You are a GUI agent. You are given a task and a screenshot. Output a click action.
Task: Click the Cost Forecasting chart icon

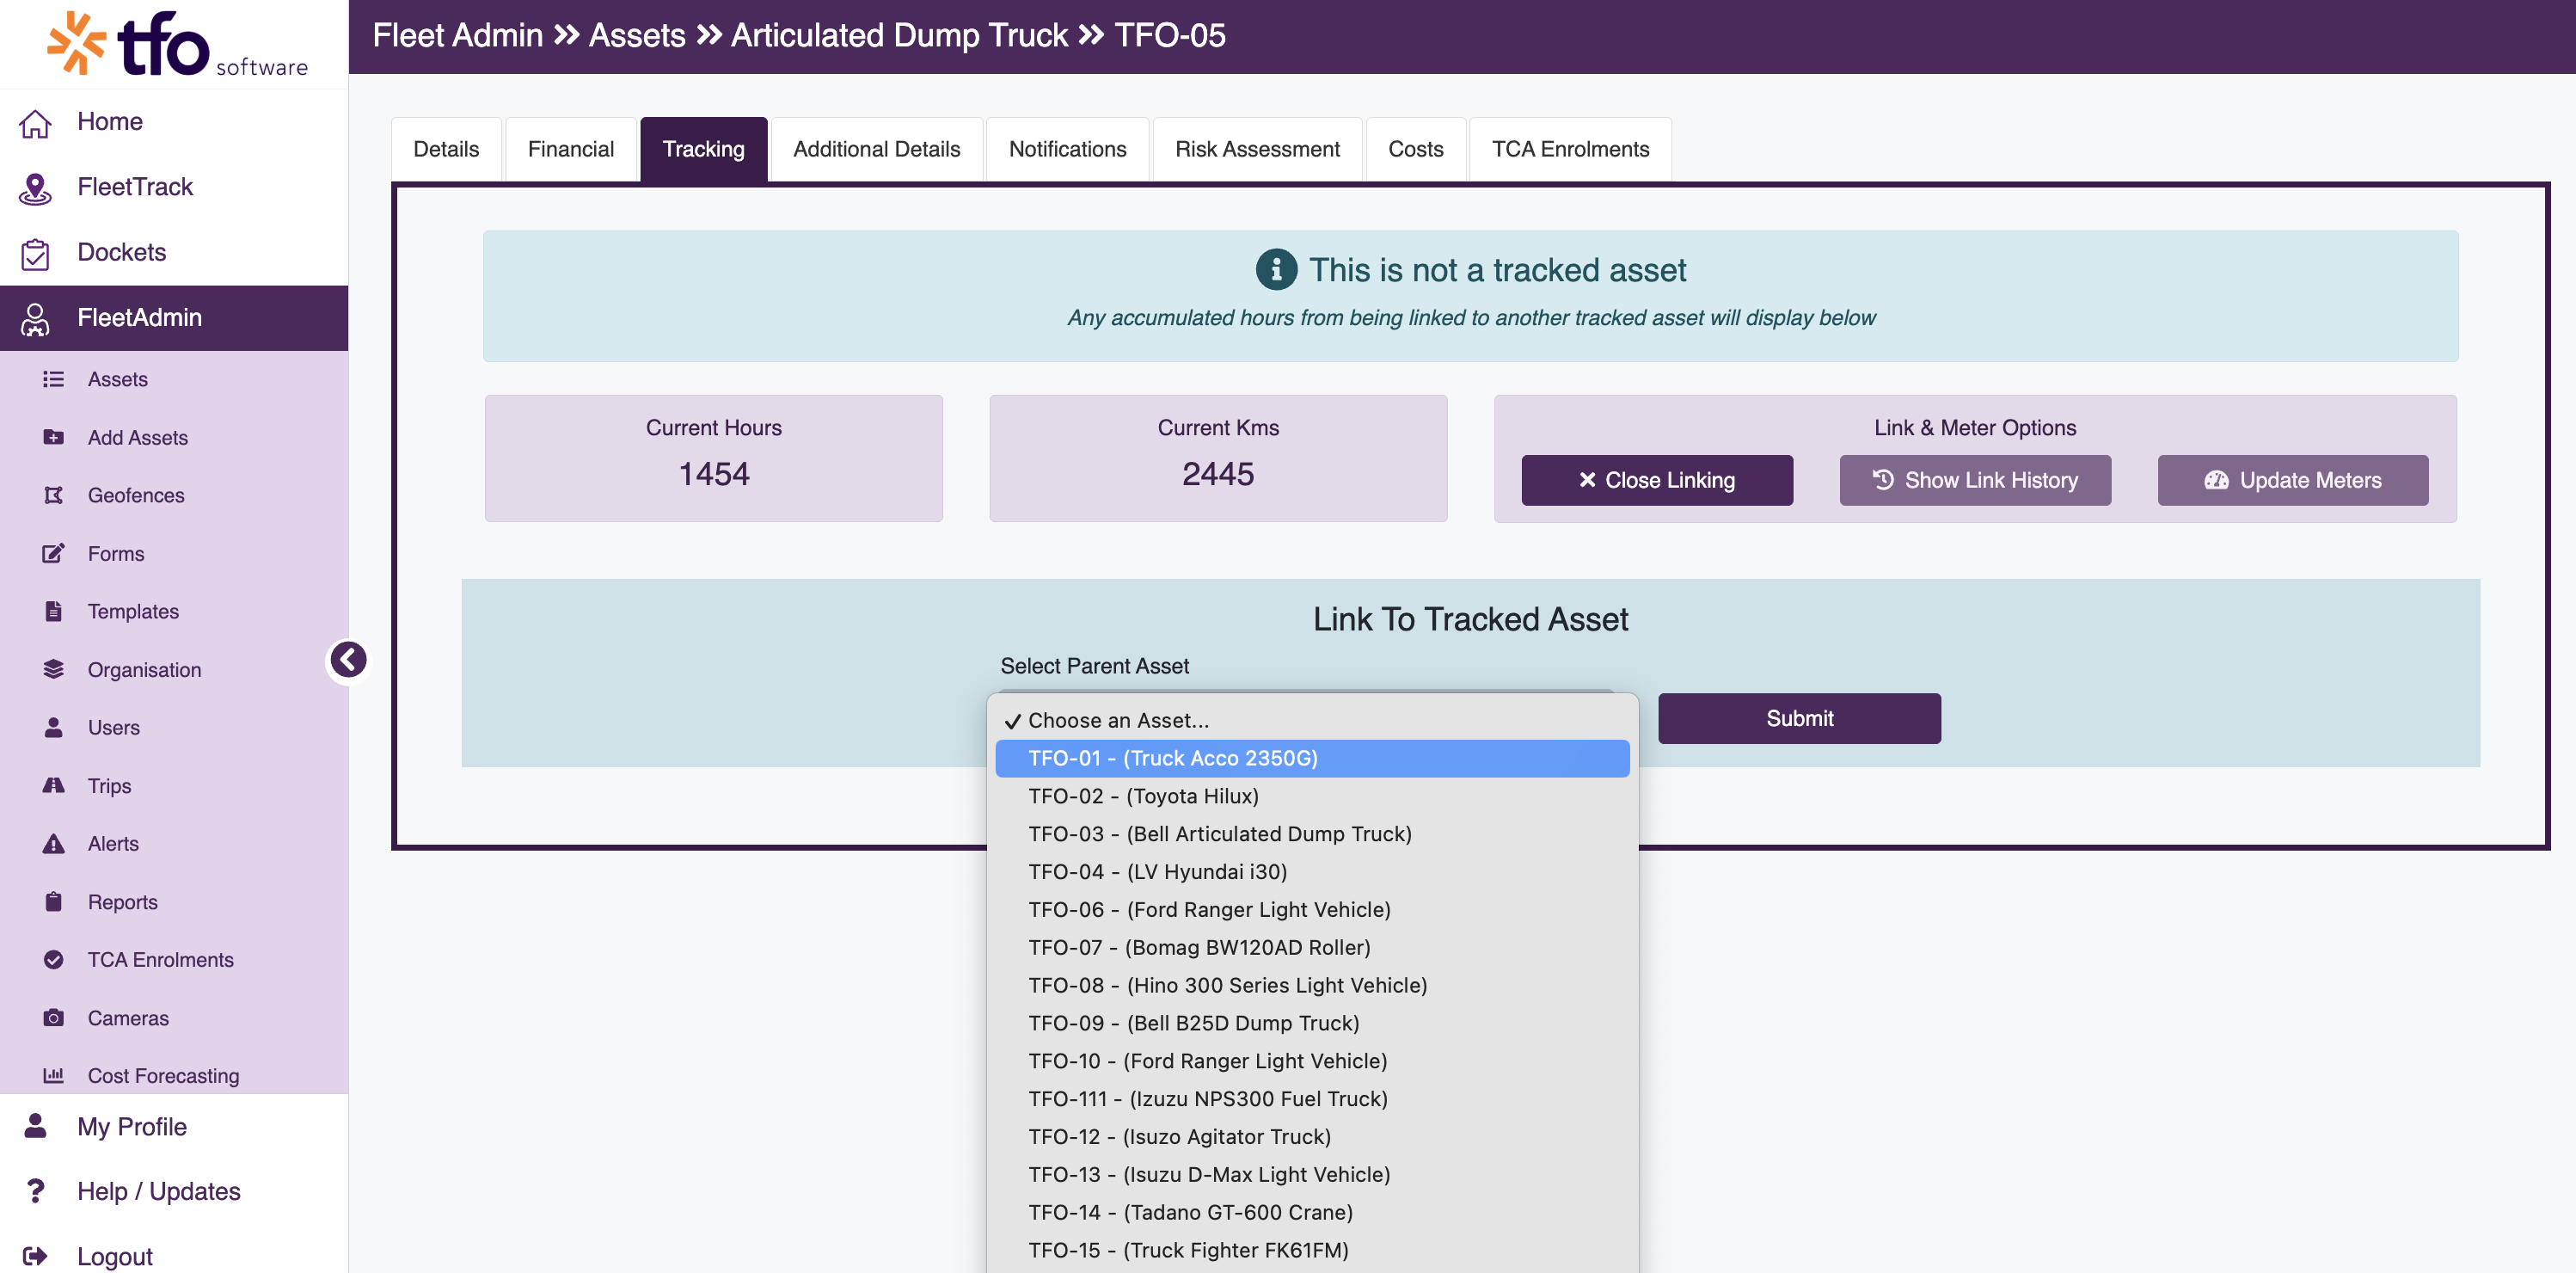[53, 1075]
